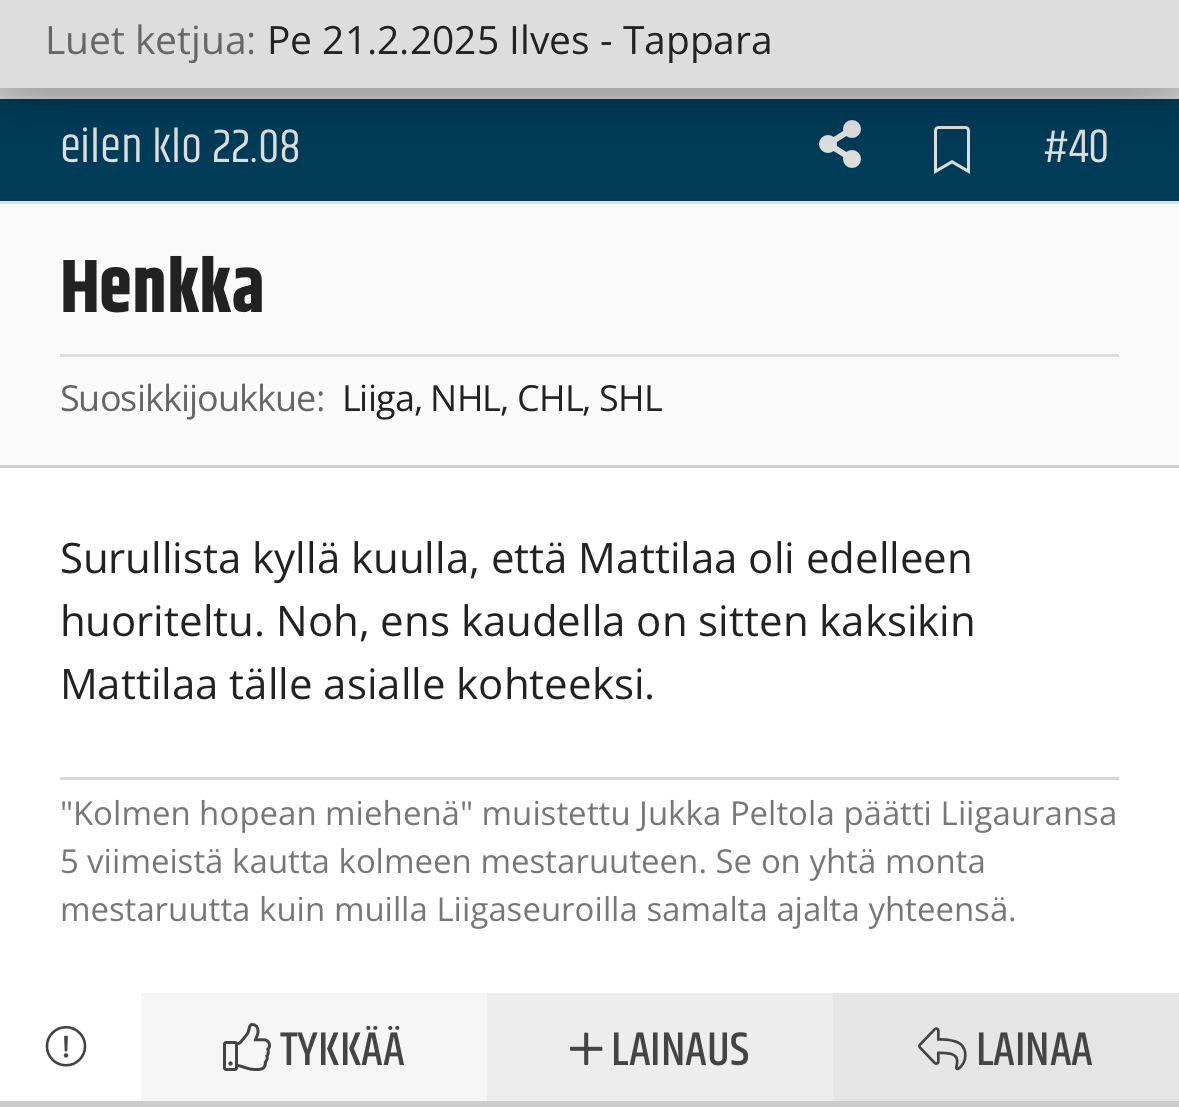This screenshot has width=1179, height=1107.
Task: Open the thread Pe 21.2.2025 Ilves - Tappara
Action: pos(520,41)
